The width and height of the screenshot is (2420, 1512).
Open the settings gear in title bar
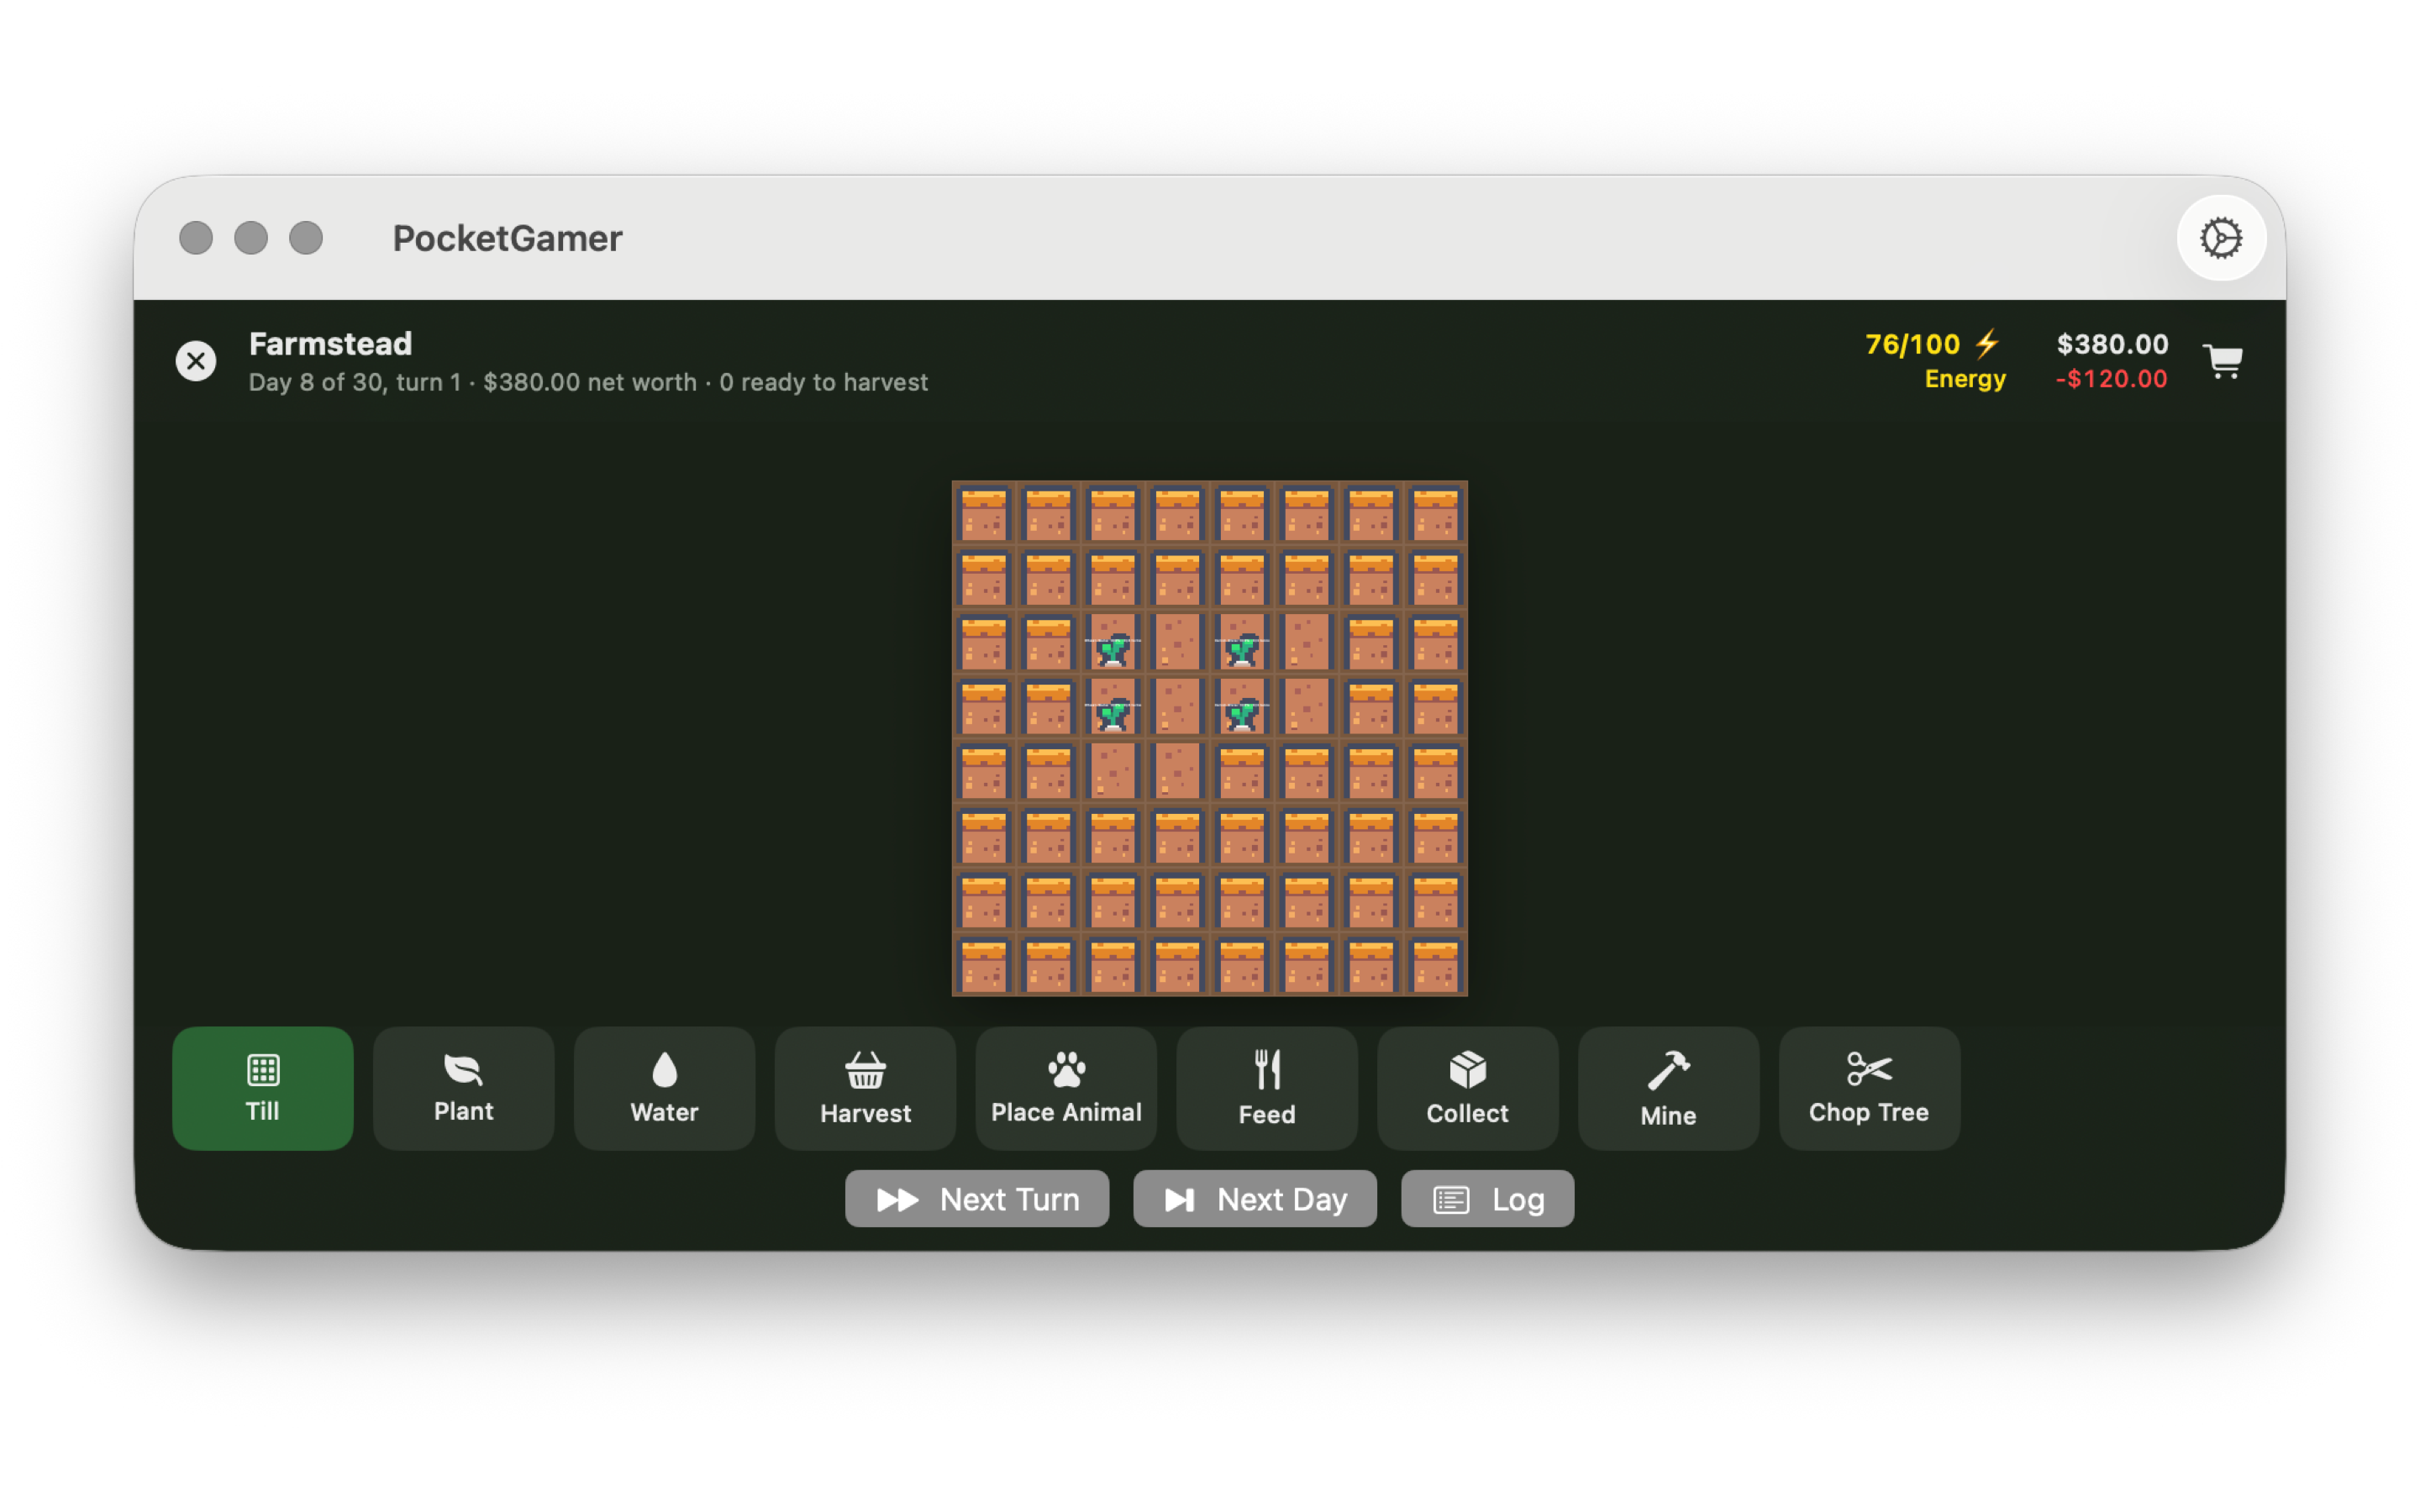[x=2221, y=238]
